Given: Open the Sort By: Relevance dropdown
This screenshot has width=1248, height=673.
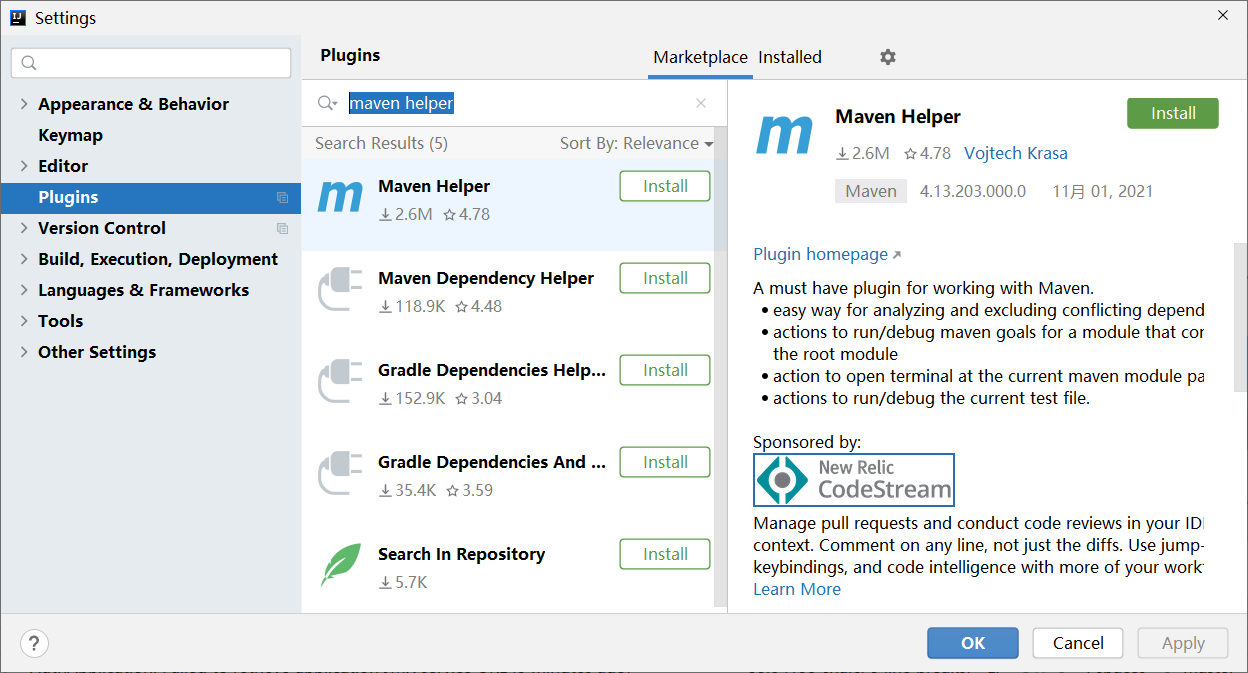Looking at the screenshot, I should [x=637, y=143].
